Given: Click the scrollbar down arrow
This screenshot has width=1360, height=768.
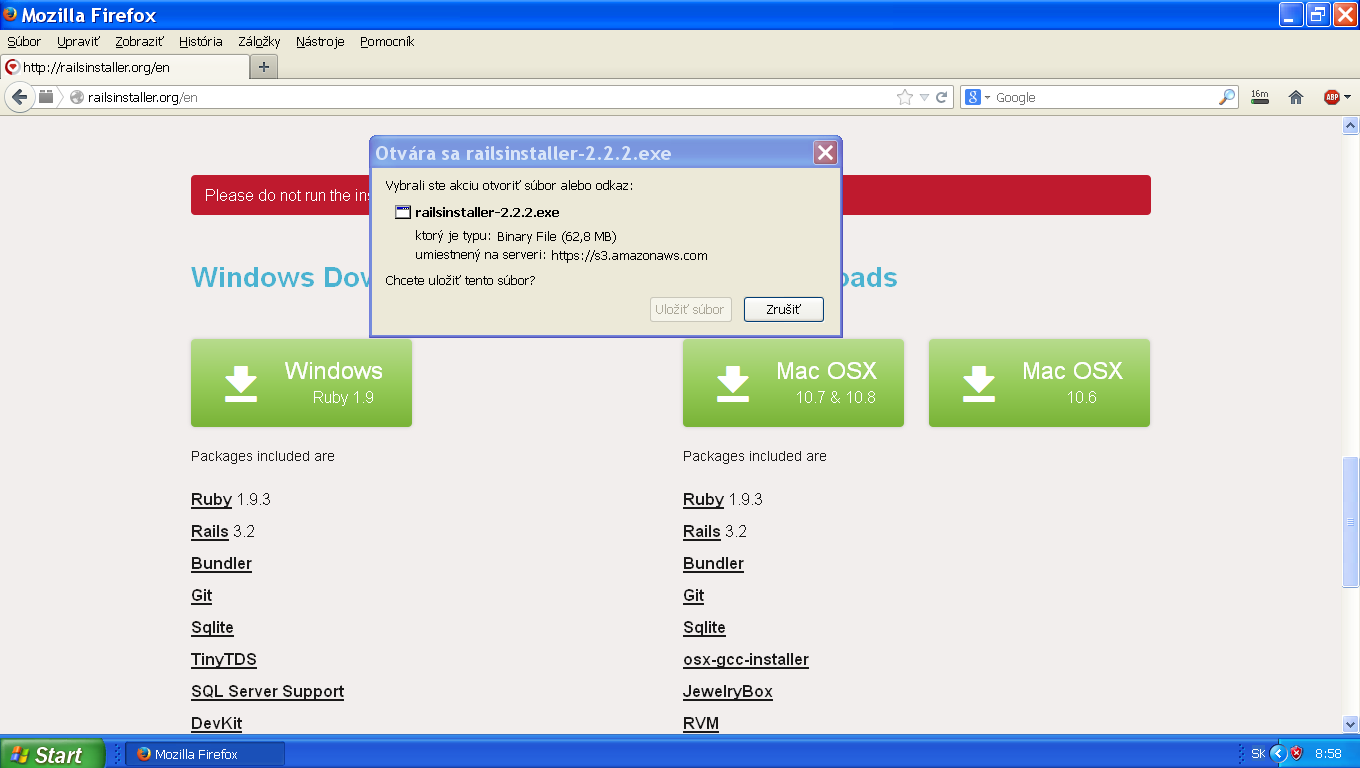Looking at the screenshot, I should click(x=1350, y=724).
